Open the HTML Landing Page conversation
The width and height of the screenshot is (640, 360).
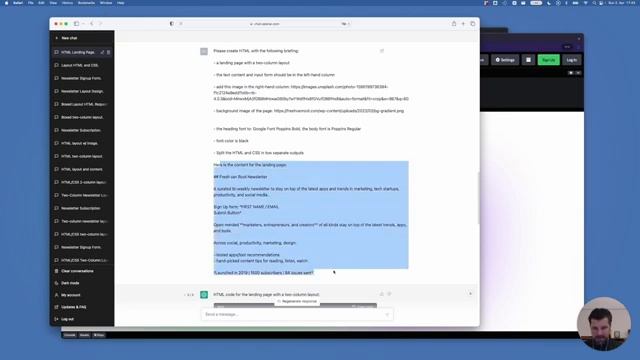coord(78,52)
